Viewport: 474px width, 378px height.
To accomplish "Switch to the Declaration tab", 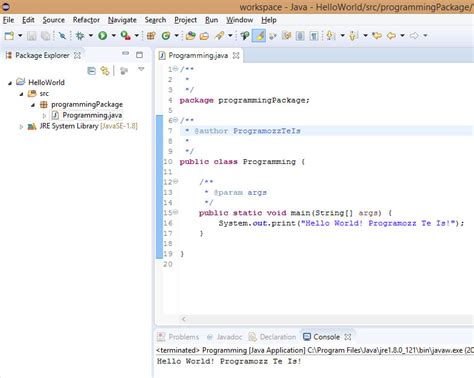I will (272, 337).
